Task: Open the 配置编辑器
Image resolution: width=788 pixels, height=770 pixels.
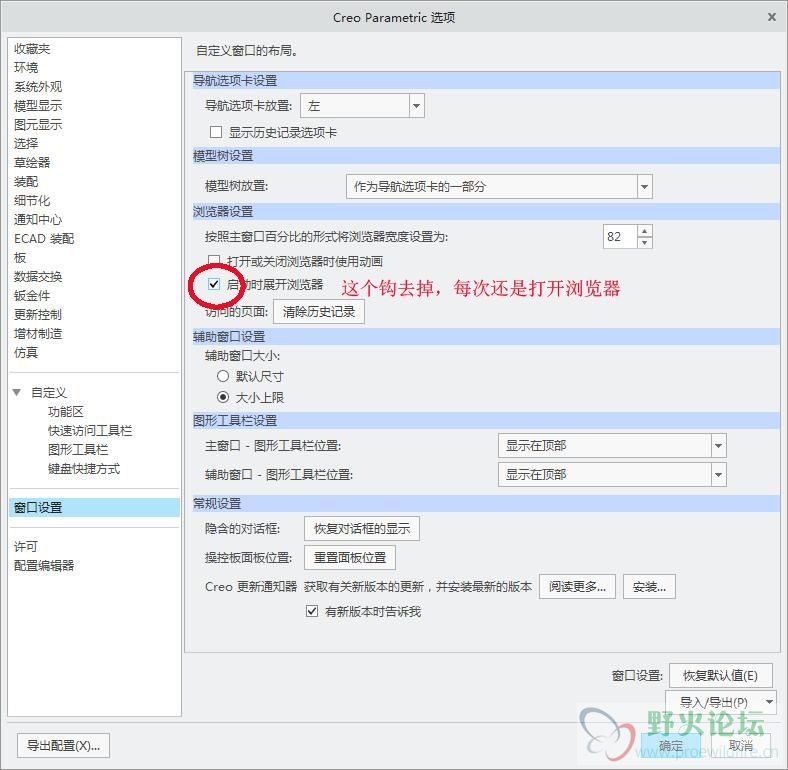Action: [x=44, y=565]
